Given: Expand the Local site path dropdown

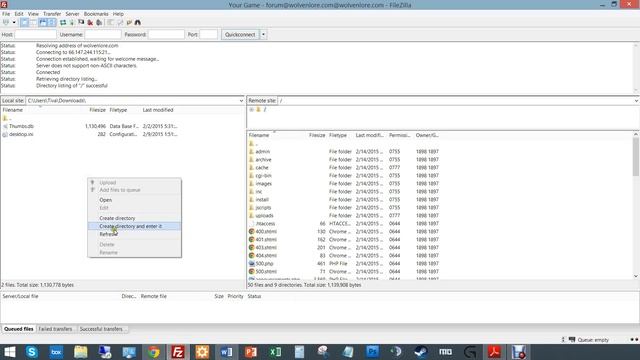Looking at the screenshot, I should [241, 101].
